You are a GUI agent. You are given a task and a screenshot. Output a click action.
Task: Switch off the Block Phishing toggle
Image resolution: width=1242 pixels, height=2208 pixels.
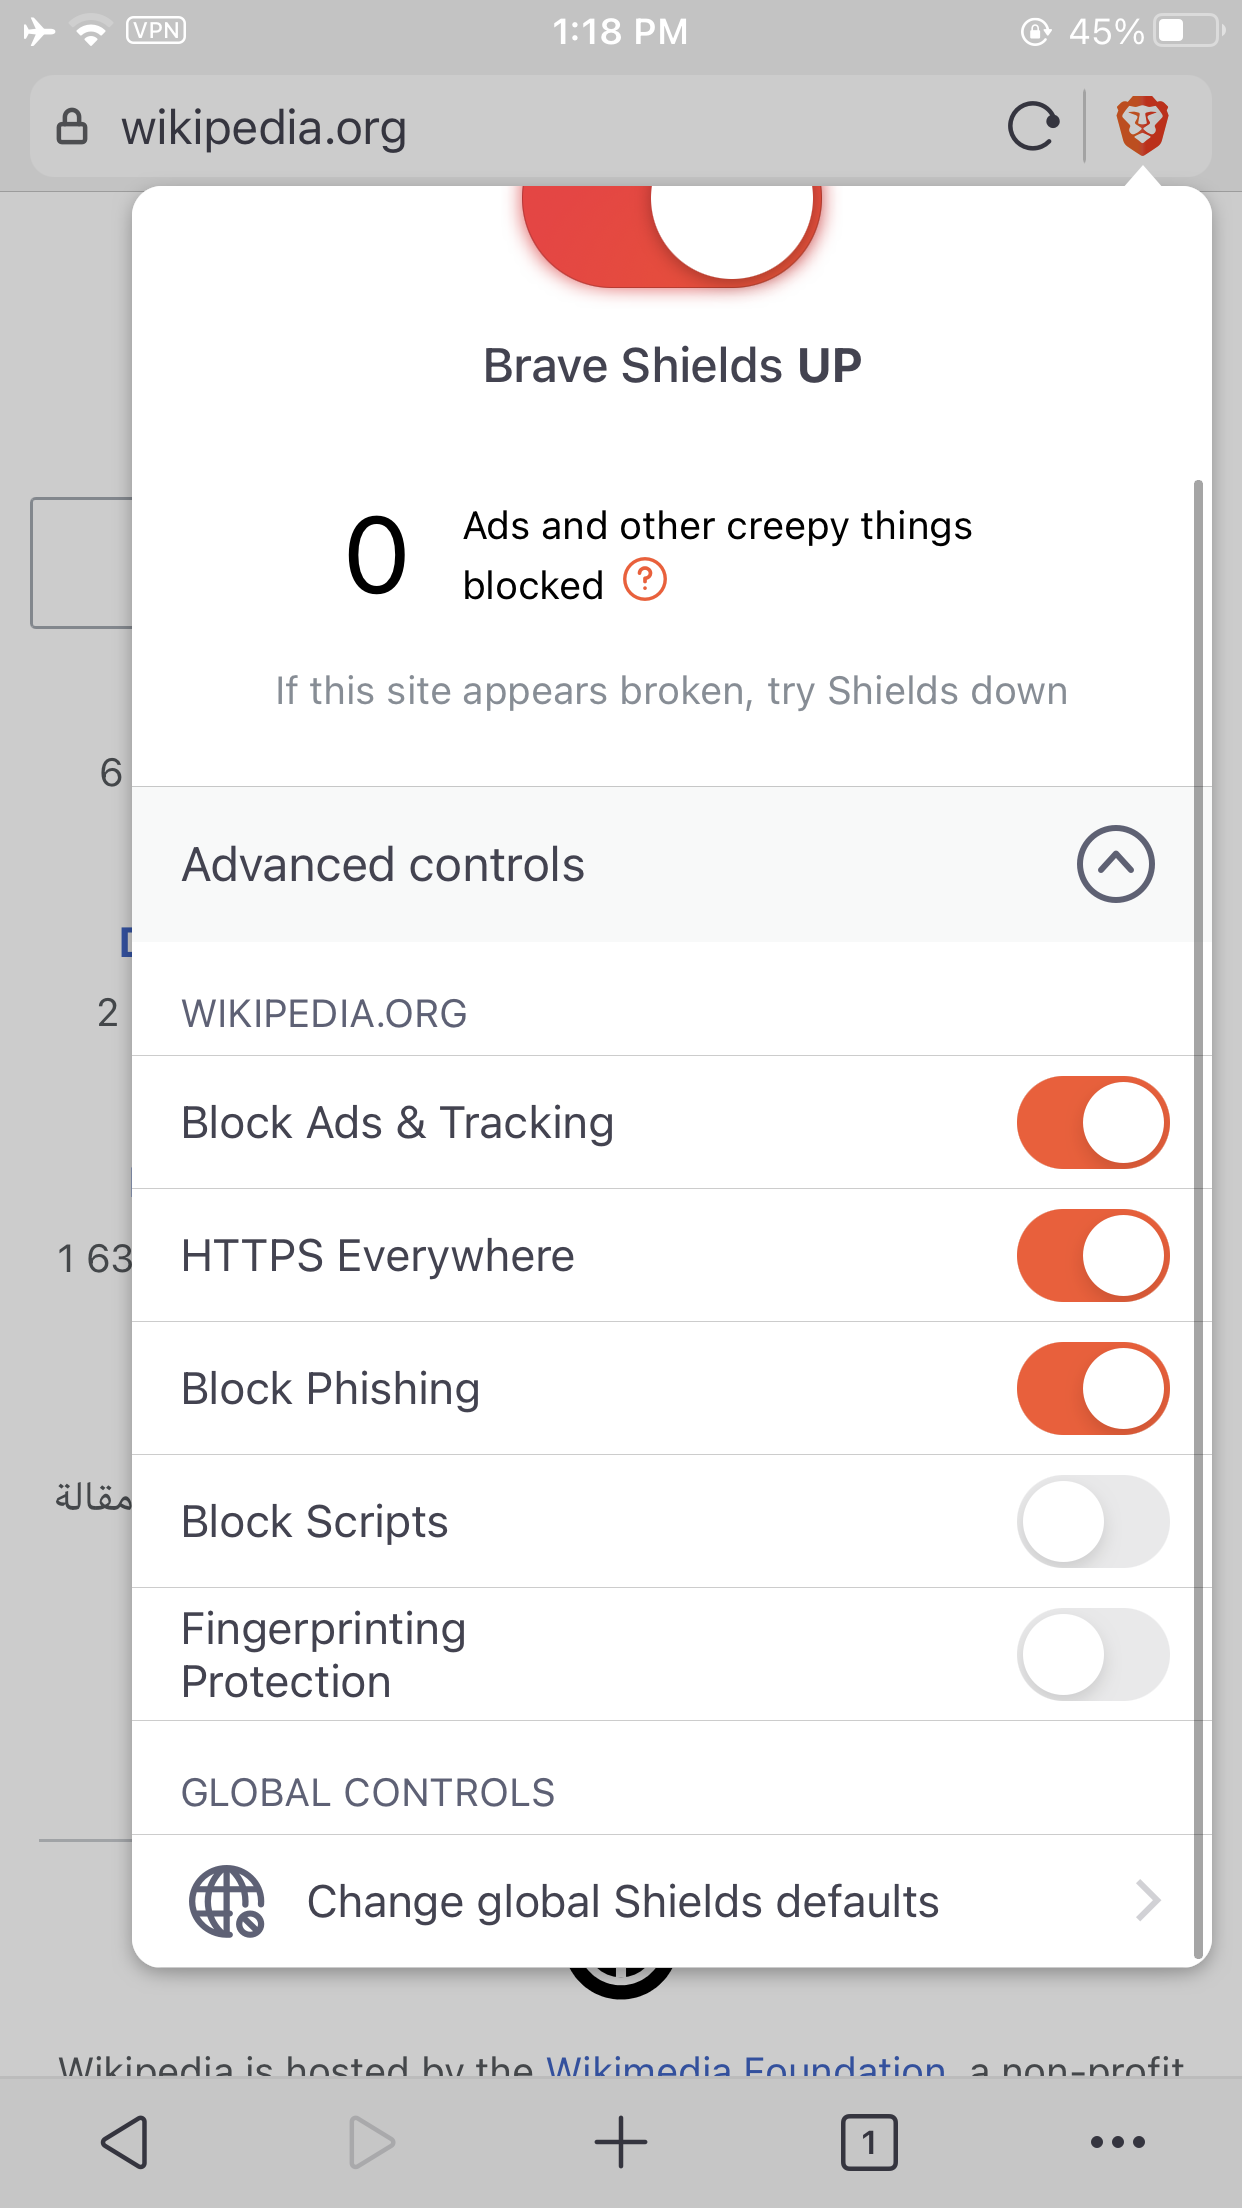tap(1093, 1389)
